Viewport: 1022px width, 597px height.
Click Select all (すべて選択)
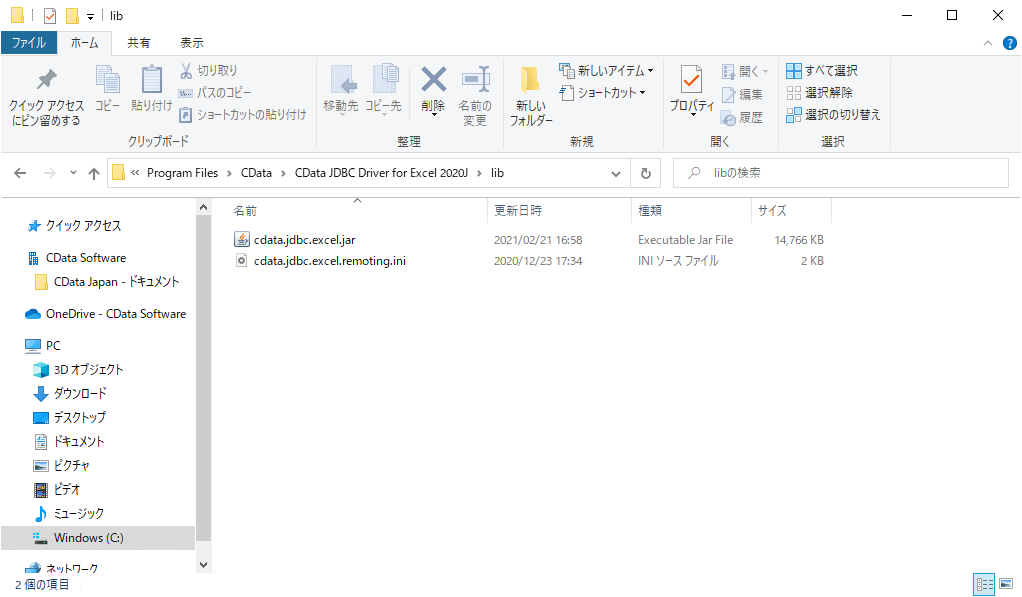point(822,70)
